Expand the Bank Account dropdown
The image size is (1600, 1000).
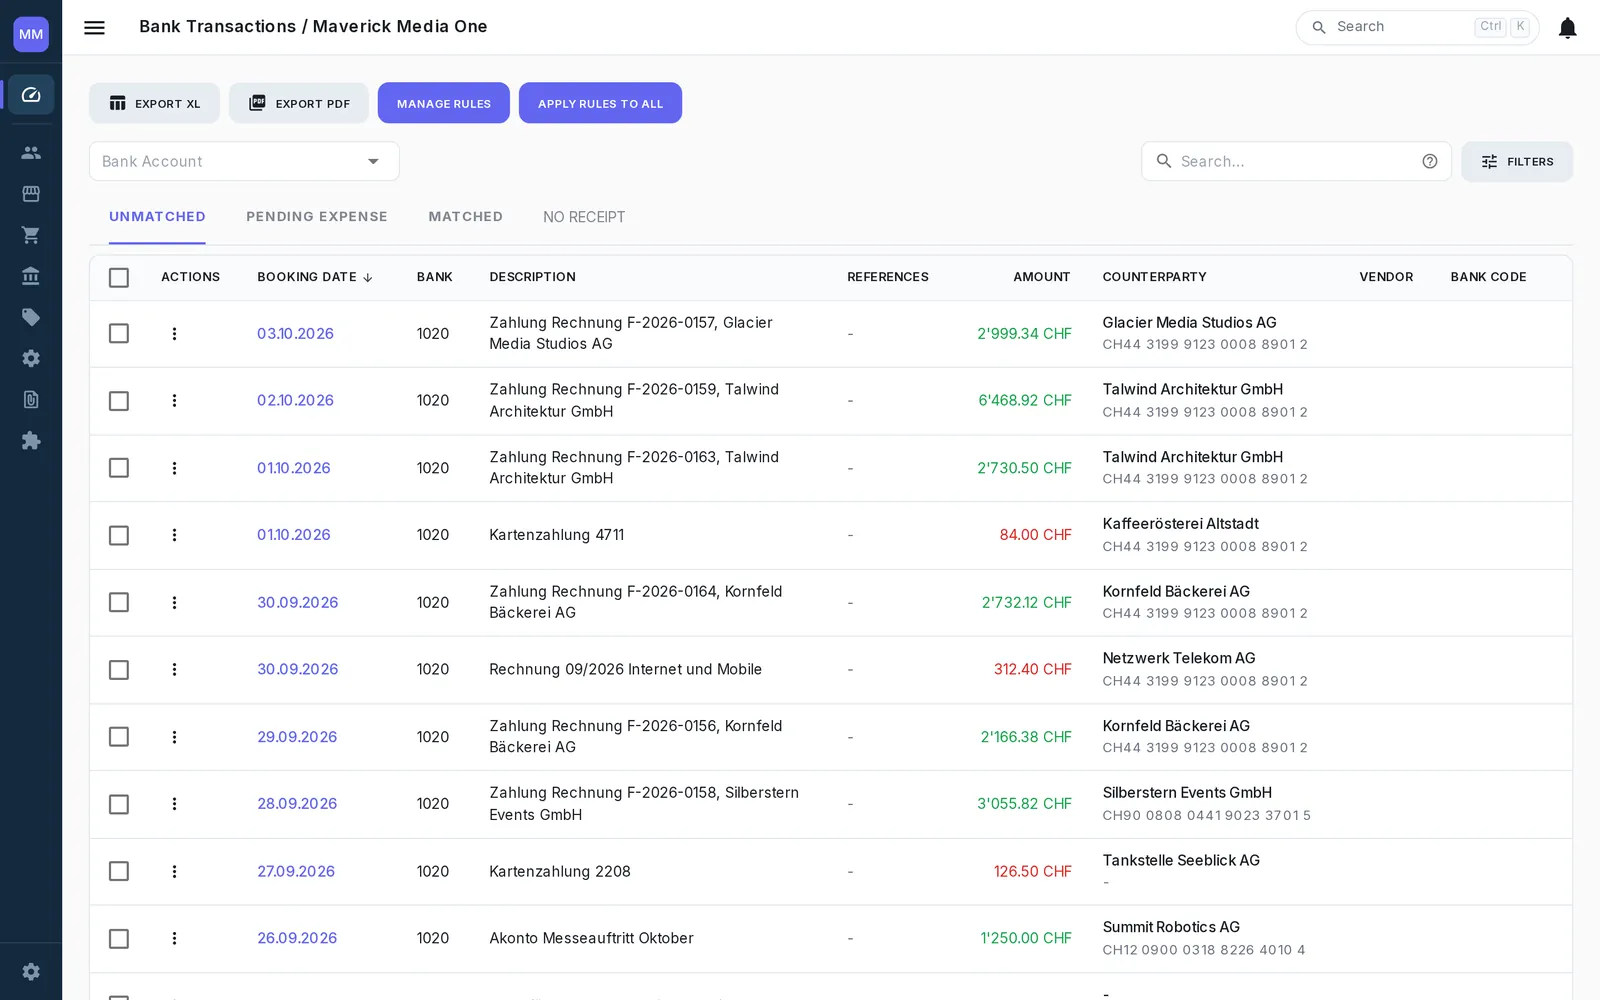(244, 161)
